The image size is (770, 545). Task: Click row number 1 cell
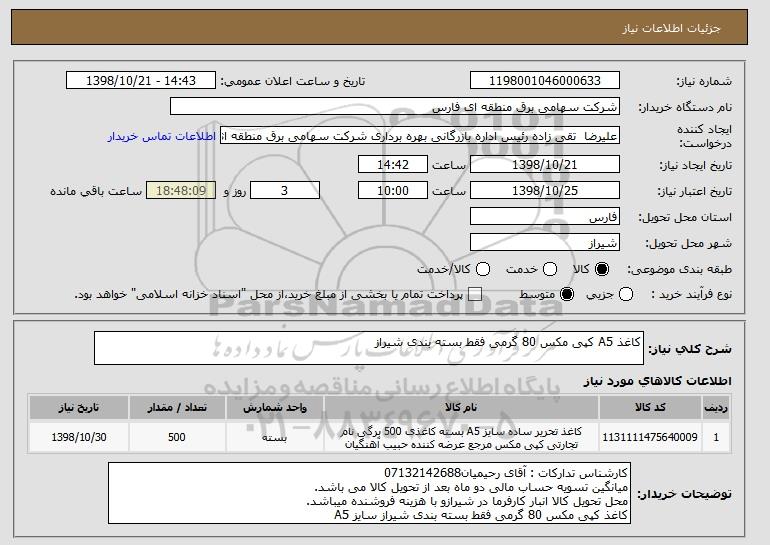tap(716, 437)
